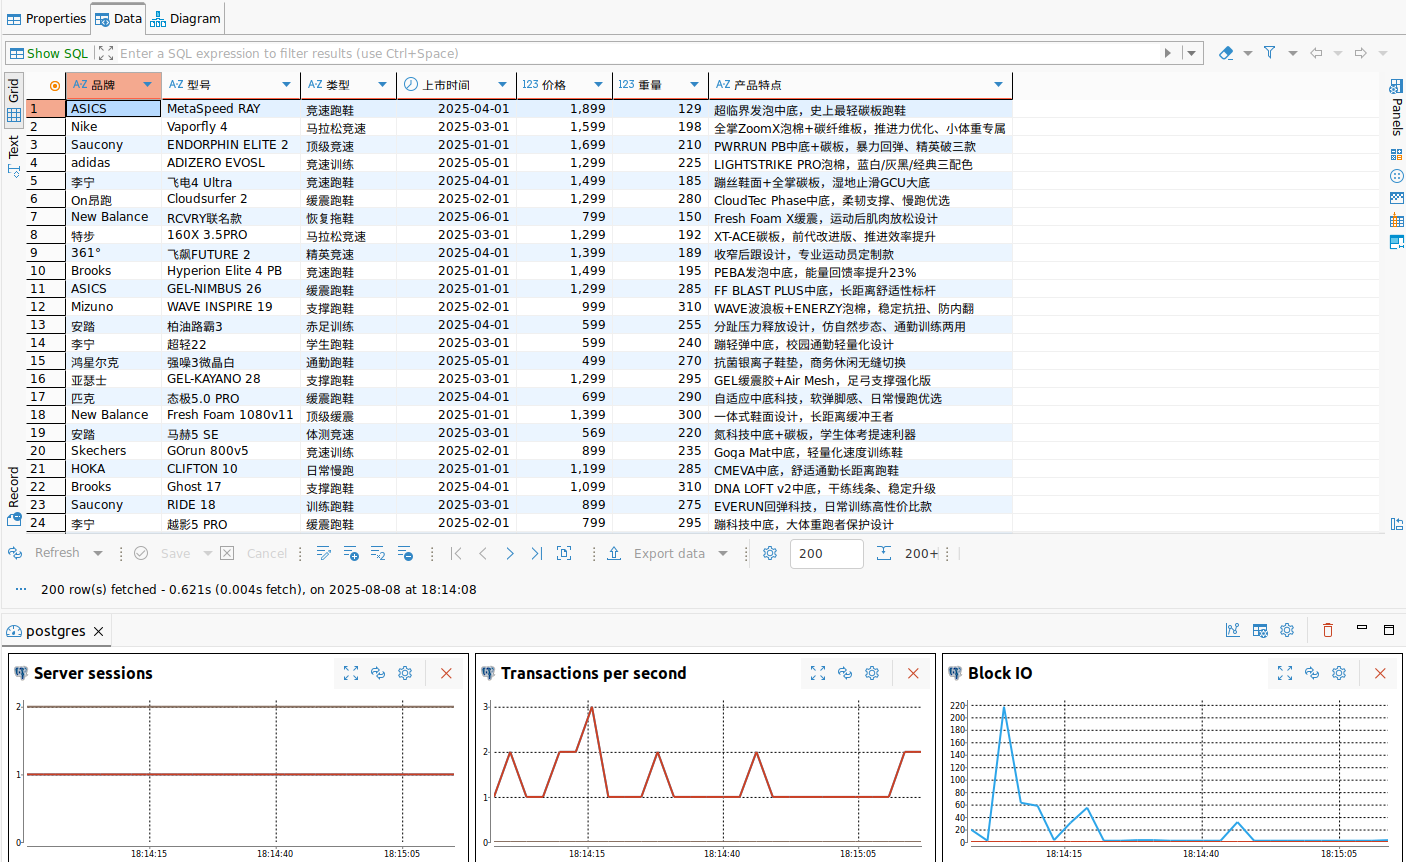Open 产品特点 column header dropdown arrow

click(999, 85)
